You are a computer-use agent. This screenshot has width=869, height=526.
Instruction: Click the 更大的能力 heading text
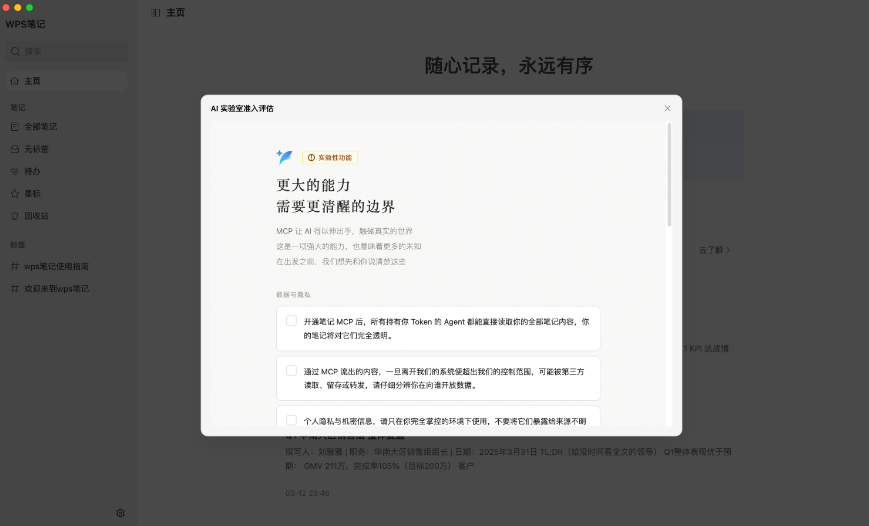tap(313, 185)
